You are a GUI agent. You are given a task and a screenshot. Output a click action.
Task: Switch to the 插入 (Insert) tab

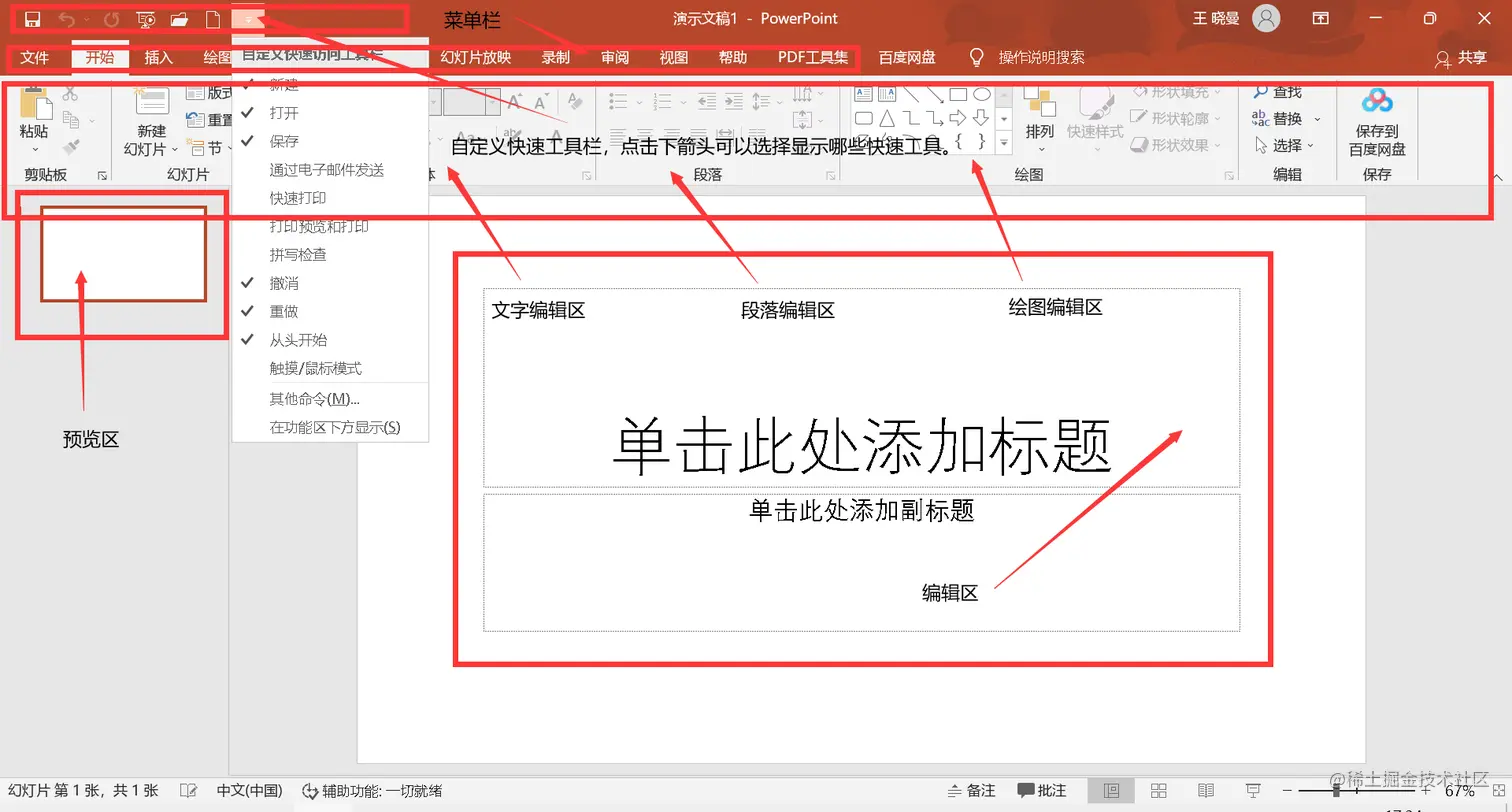[x=159, y=57]
